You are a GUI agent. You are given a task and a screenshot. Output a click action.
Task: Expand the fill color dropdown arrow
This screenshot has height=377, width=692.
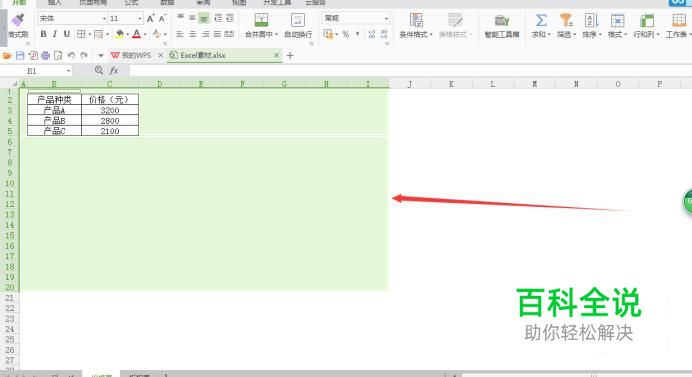(128, 34)
